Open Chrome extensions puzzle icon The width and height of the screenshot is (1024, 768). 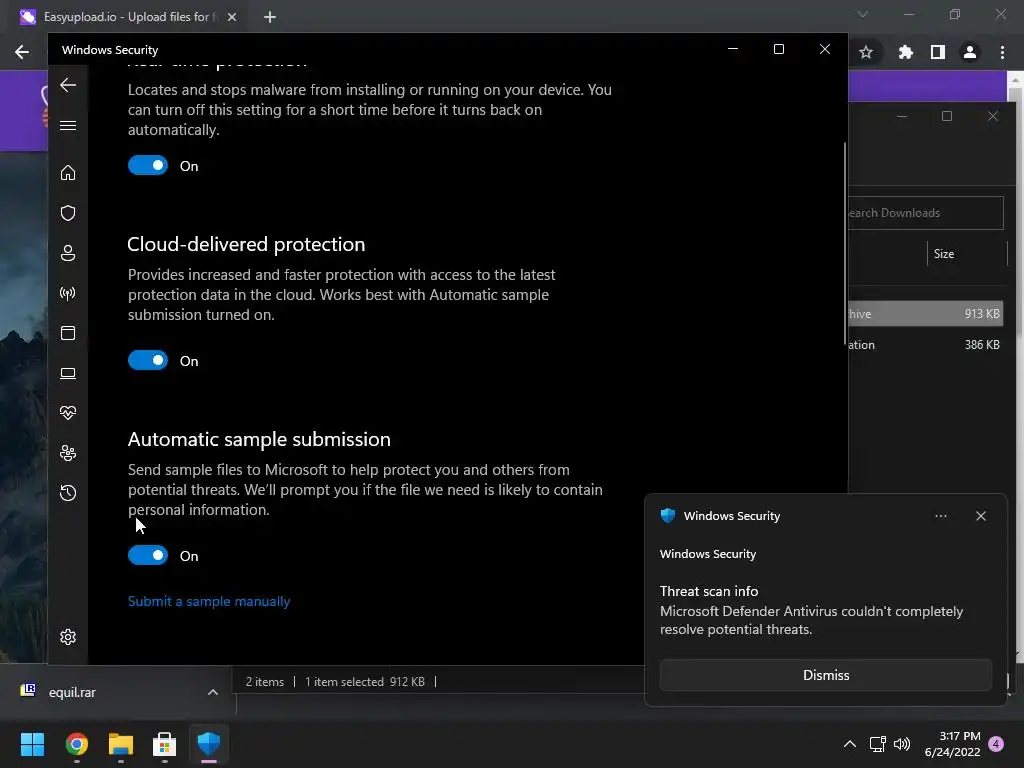pos(905,52)
